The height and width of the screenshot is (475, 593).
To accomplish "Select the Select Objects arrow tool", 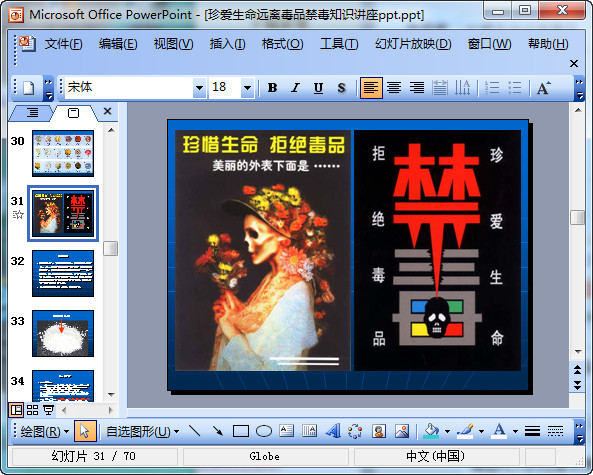I will click(x=85, y=431).
